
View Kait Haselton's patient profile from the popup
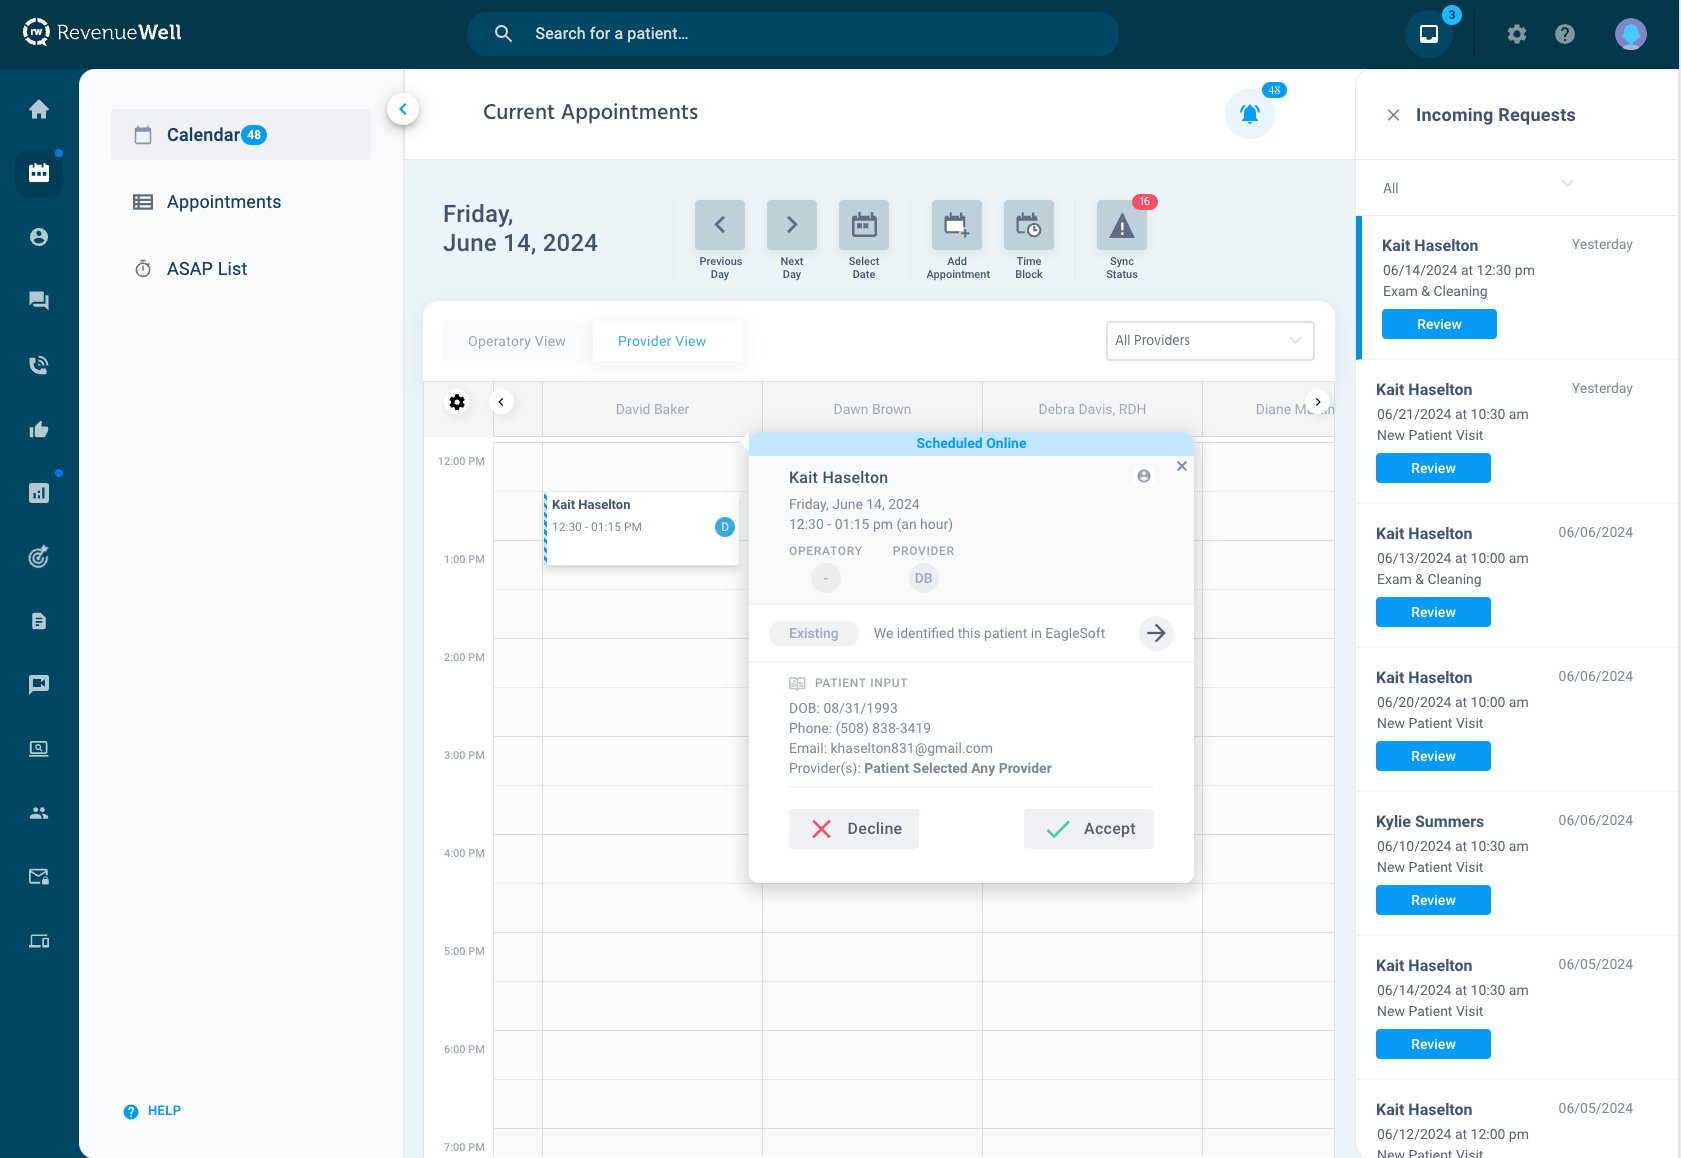tap(1143, 477)
